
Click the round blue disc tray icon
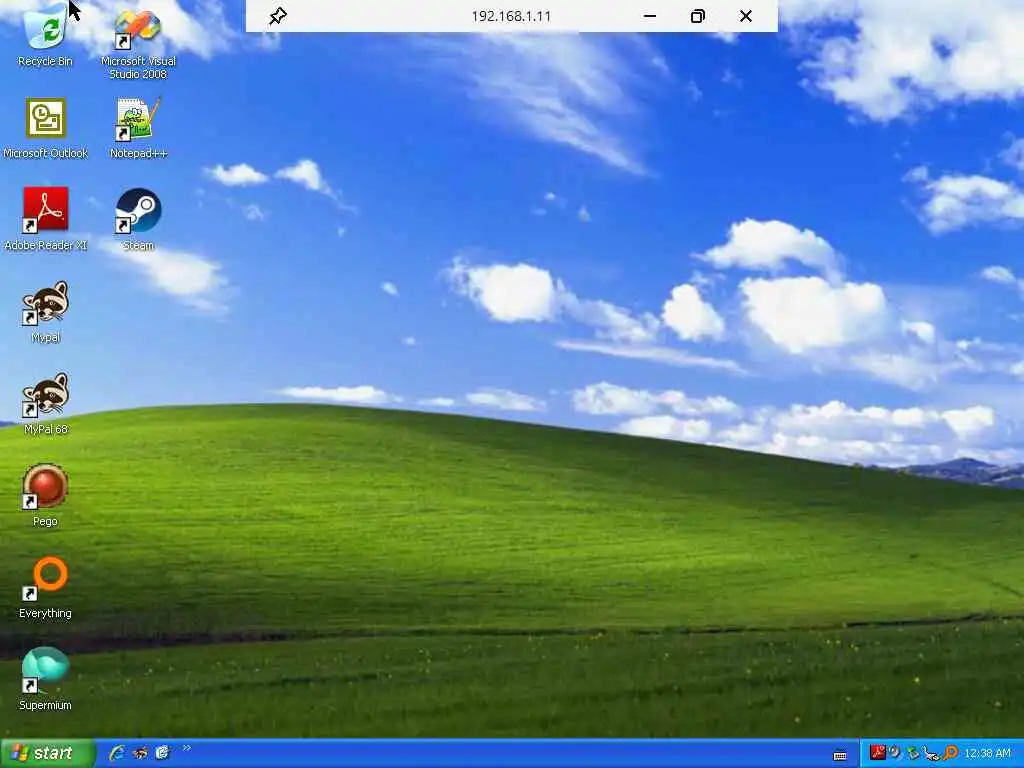pos(894,753)
